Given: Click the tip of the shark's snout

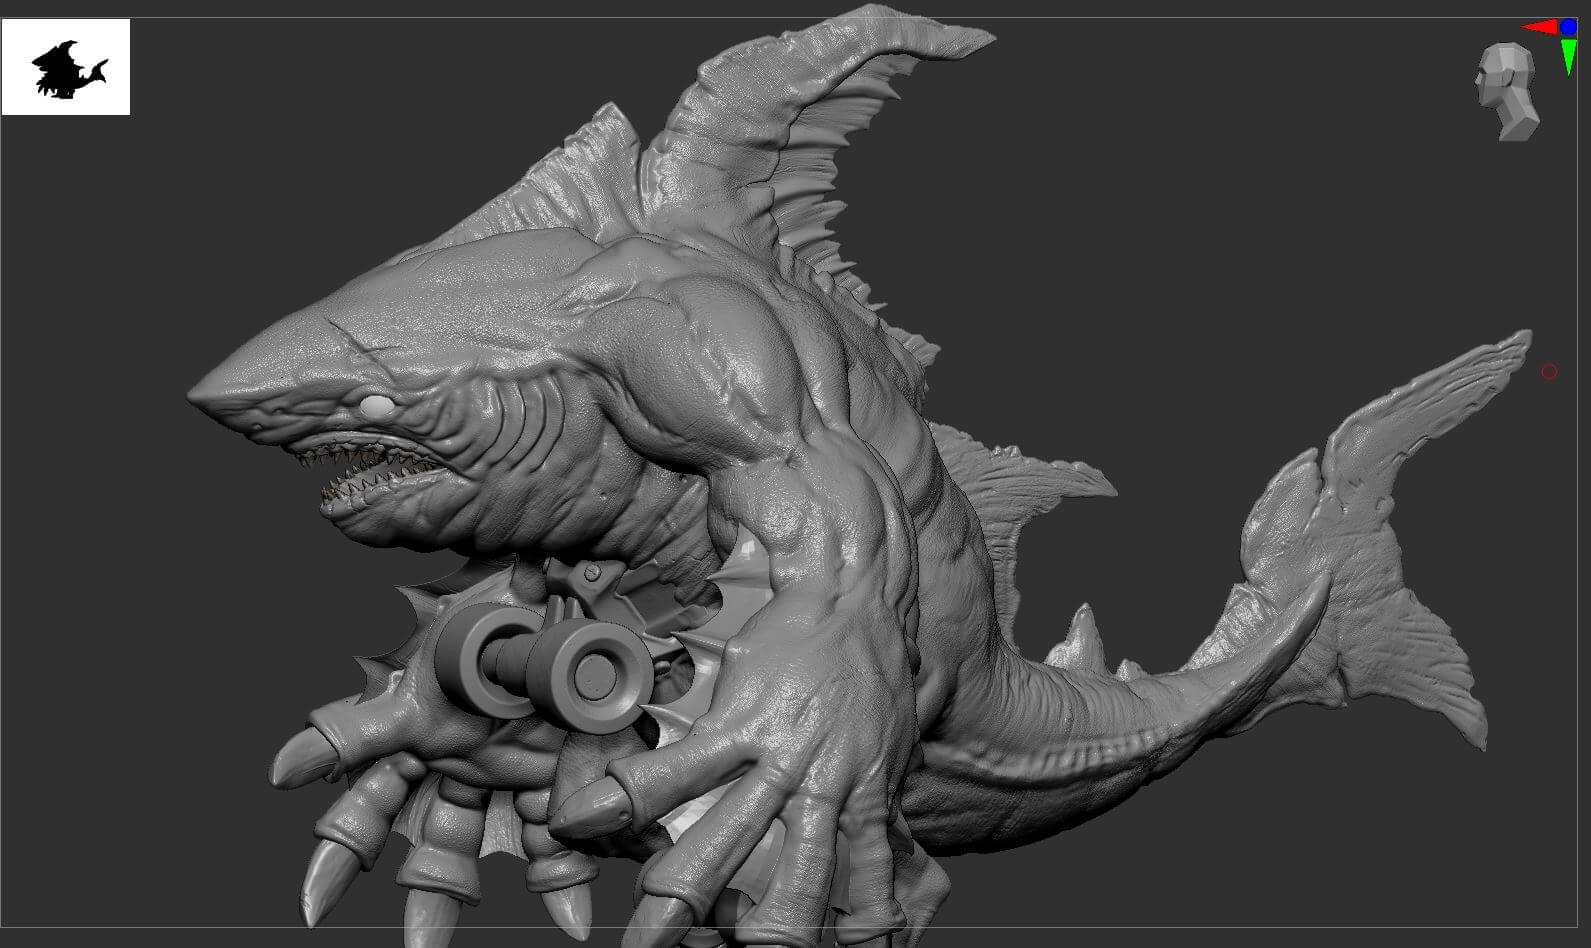Looking at the screenshot, I should pos(196,395).
